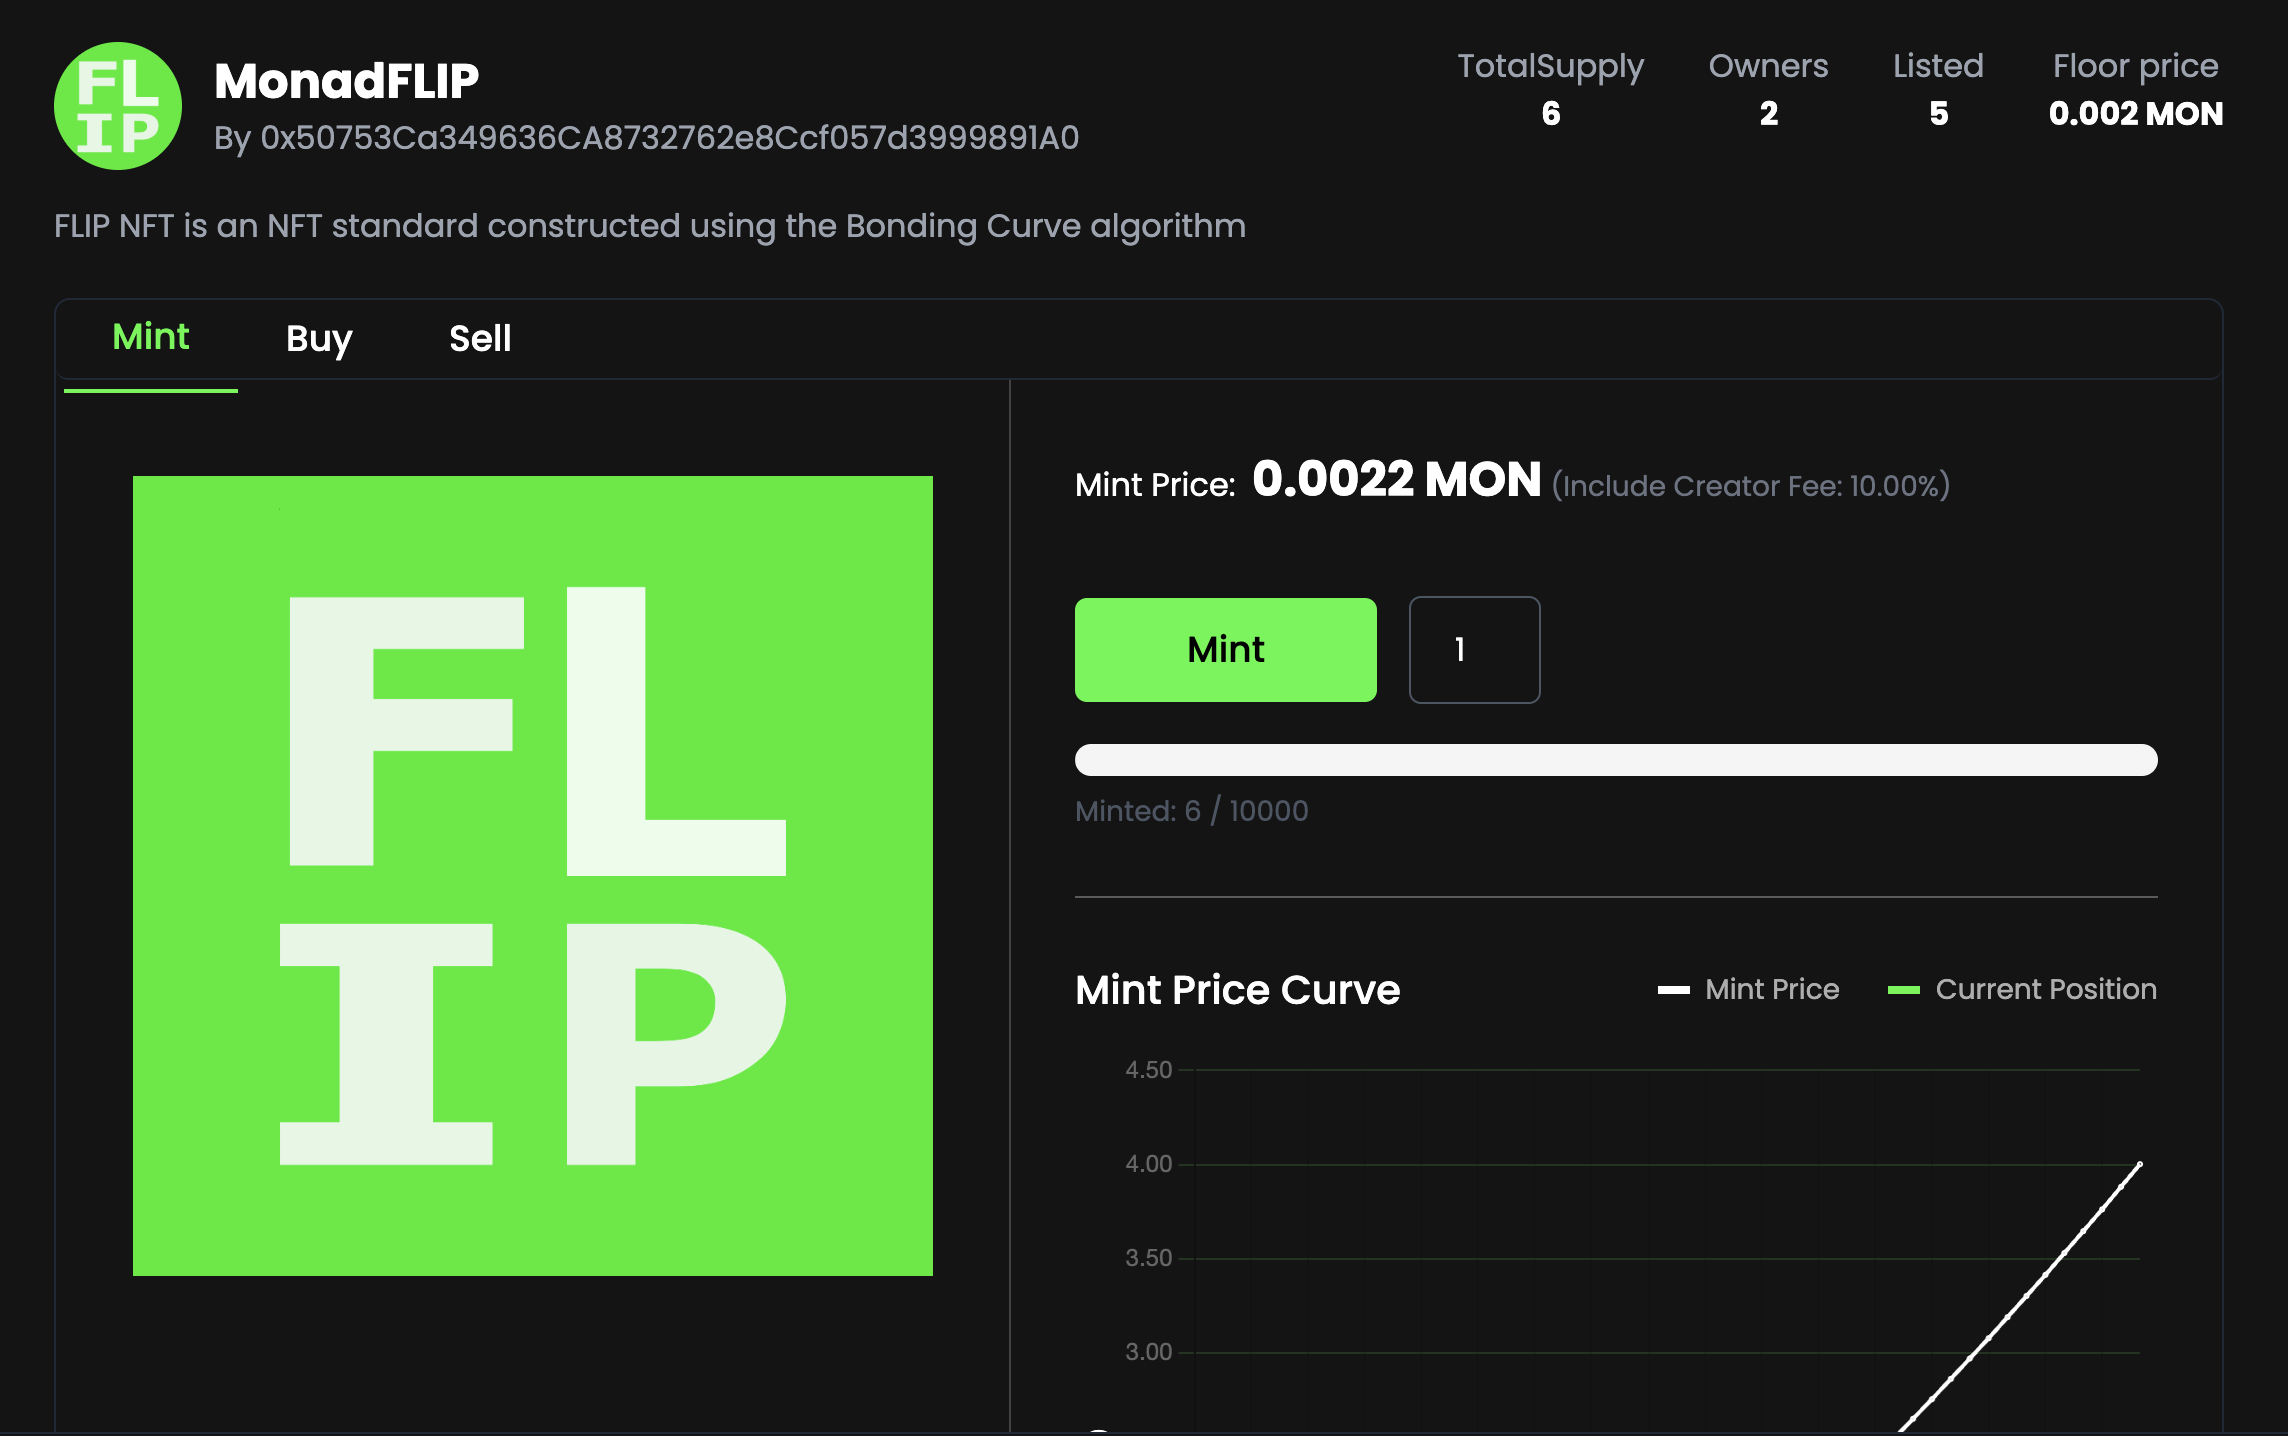The image size is (2288, 1436).
Task: Click the Listed count stat
Action: coord(1938,114)
